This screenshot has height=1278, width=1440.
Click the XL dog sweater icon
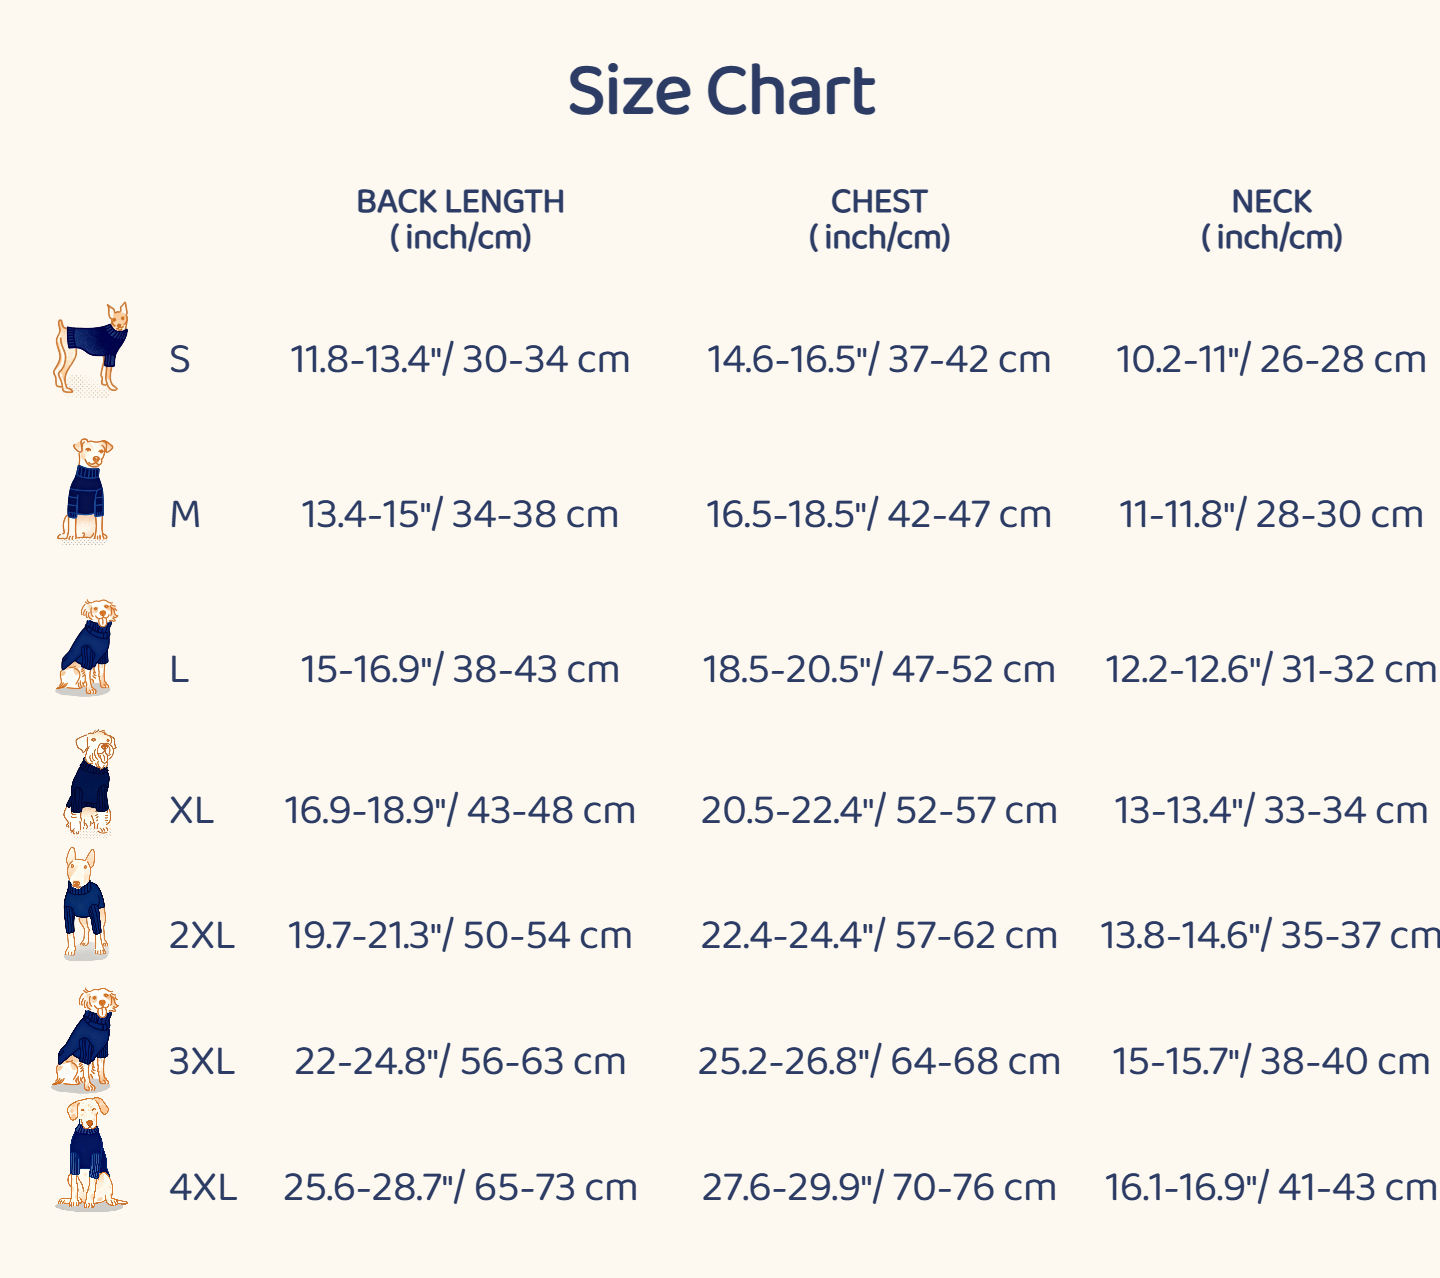[90, 782]
